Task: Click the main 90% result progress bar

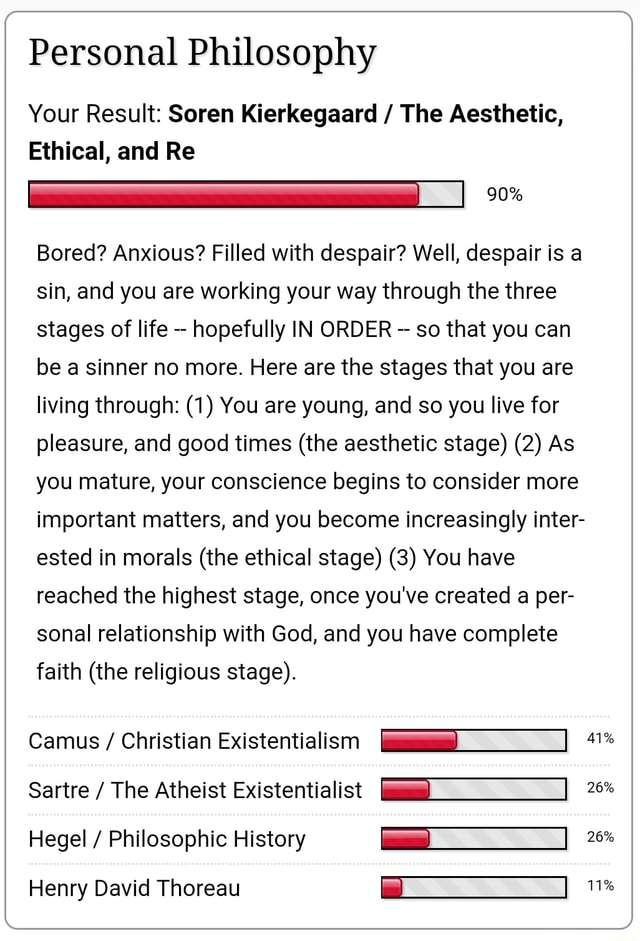Action: point(246,194)
